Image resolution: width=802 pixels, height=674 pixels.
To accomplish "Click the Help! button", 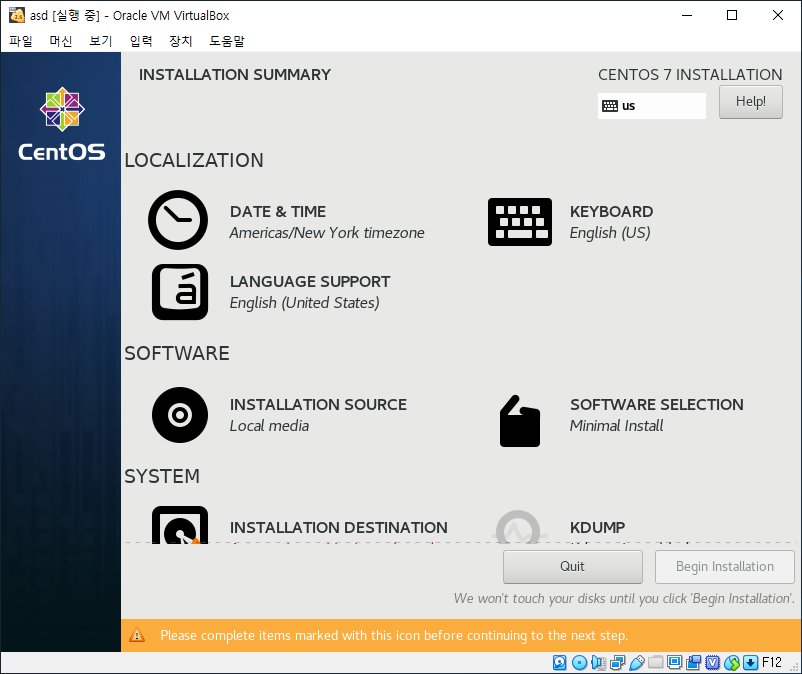I will [750, 102].
